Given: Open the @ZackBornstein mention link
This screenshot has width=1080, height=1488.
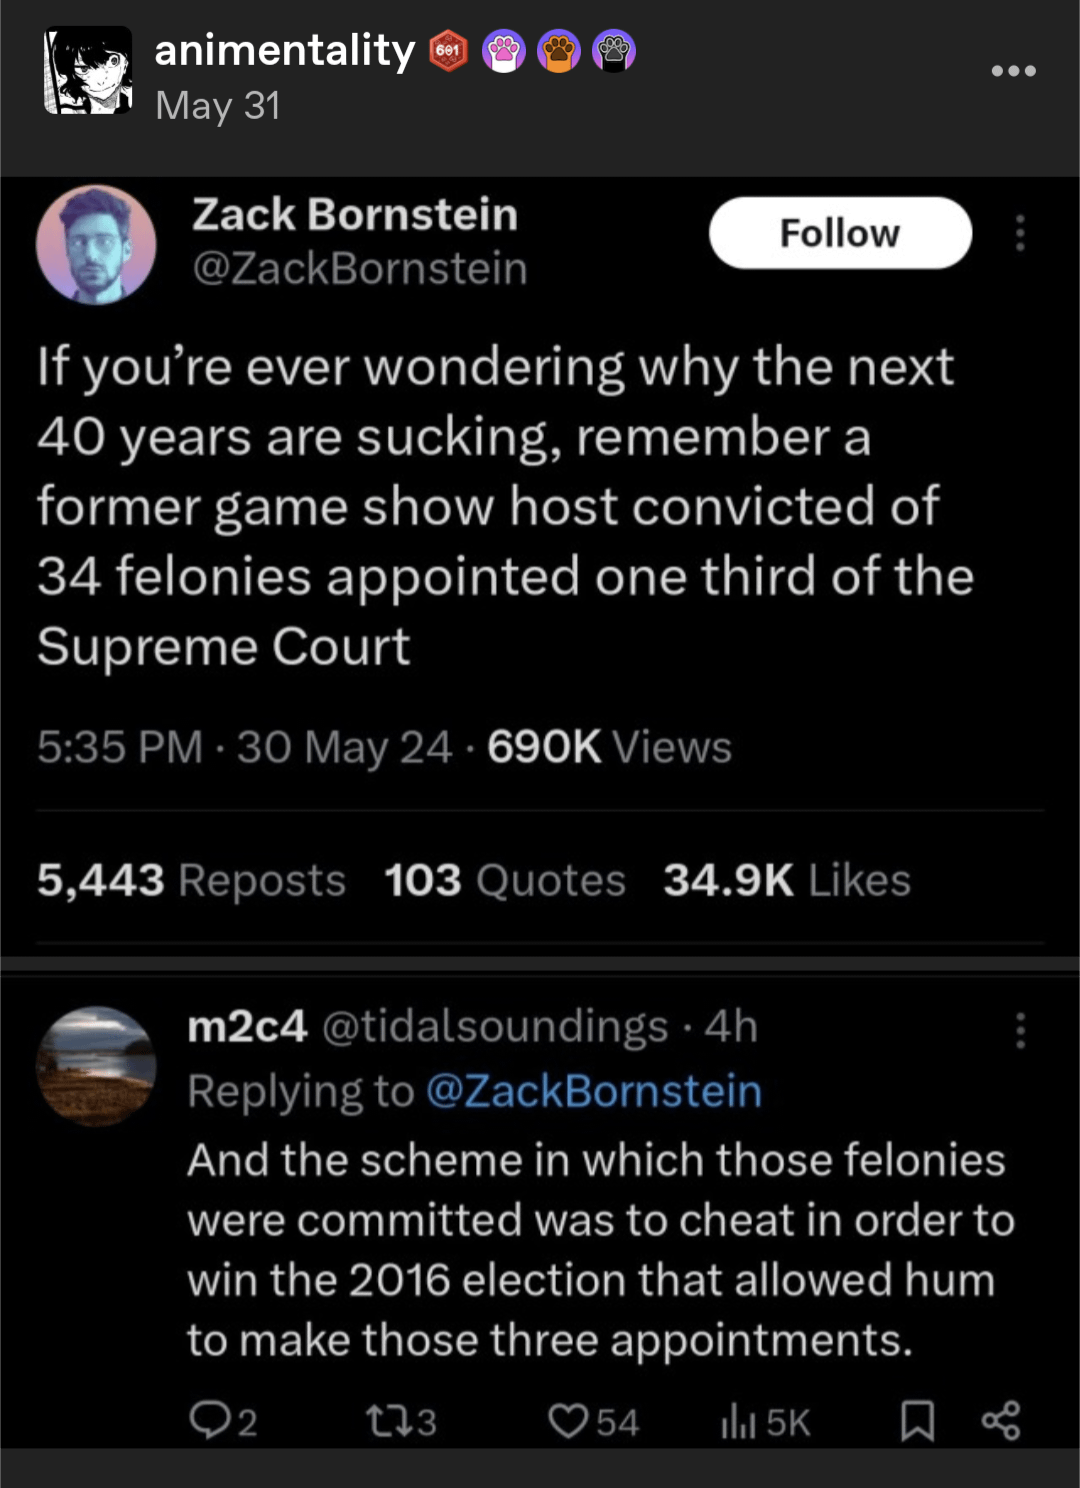Looking at the screenshot, I should 594,1091.
